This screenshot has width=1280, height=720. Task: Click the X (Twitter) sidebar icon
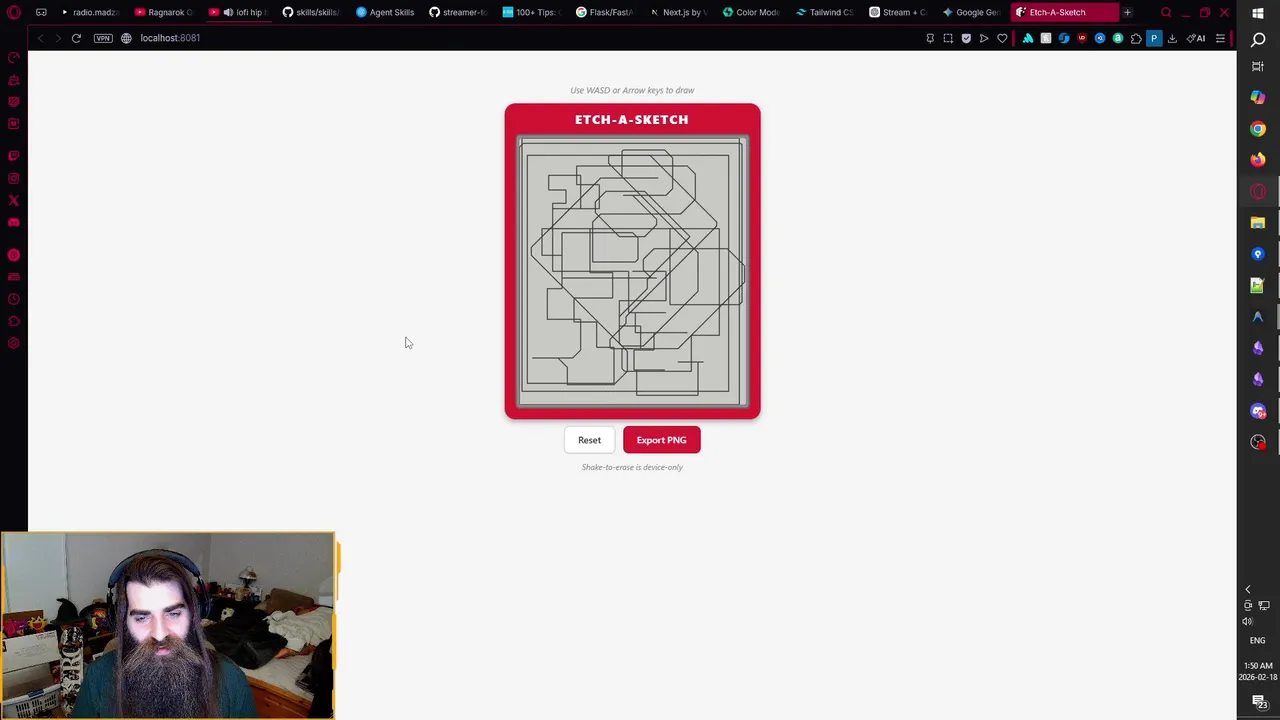[x=14, y=200]
